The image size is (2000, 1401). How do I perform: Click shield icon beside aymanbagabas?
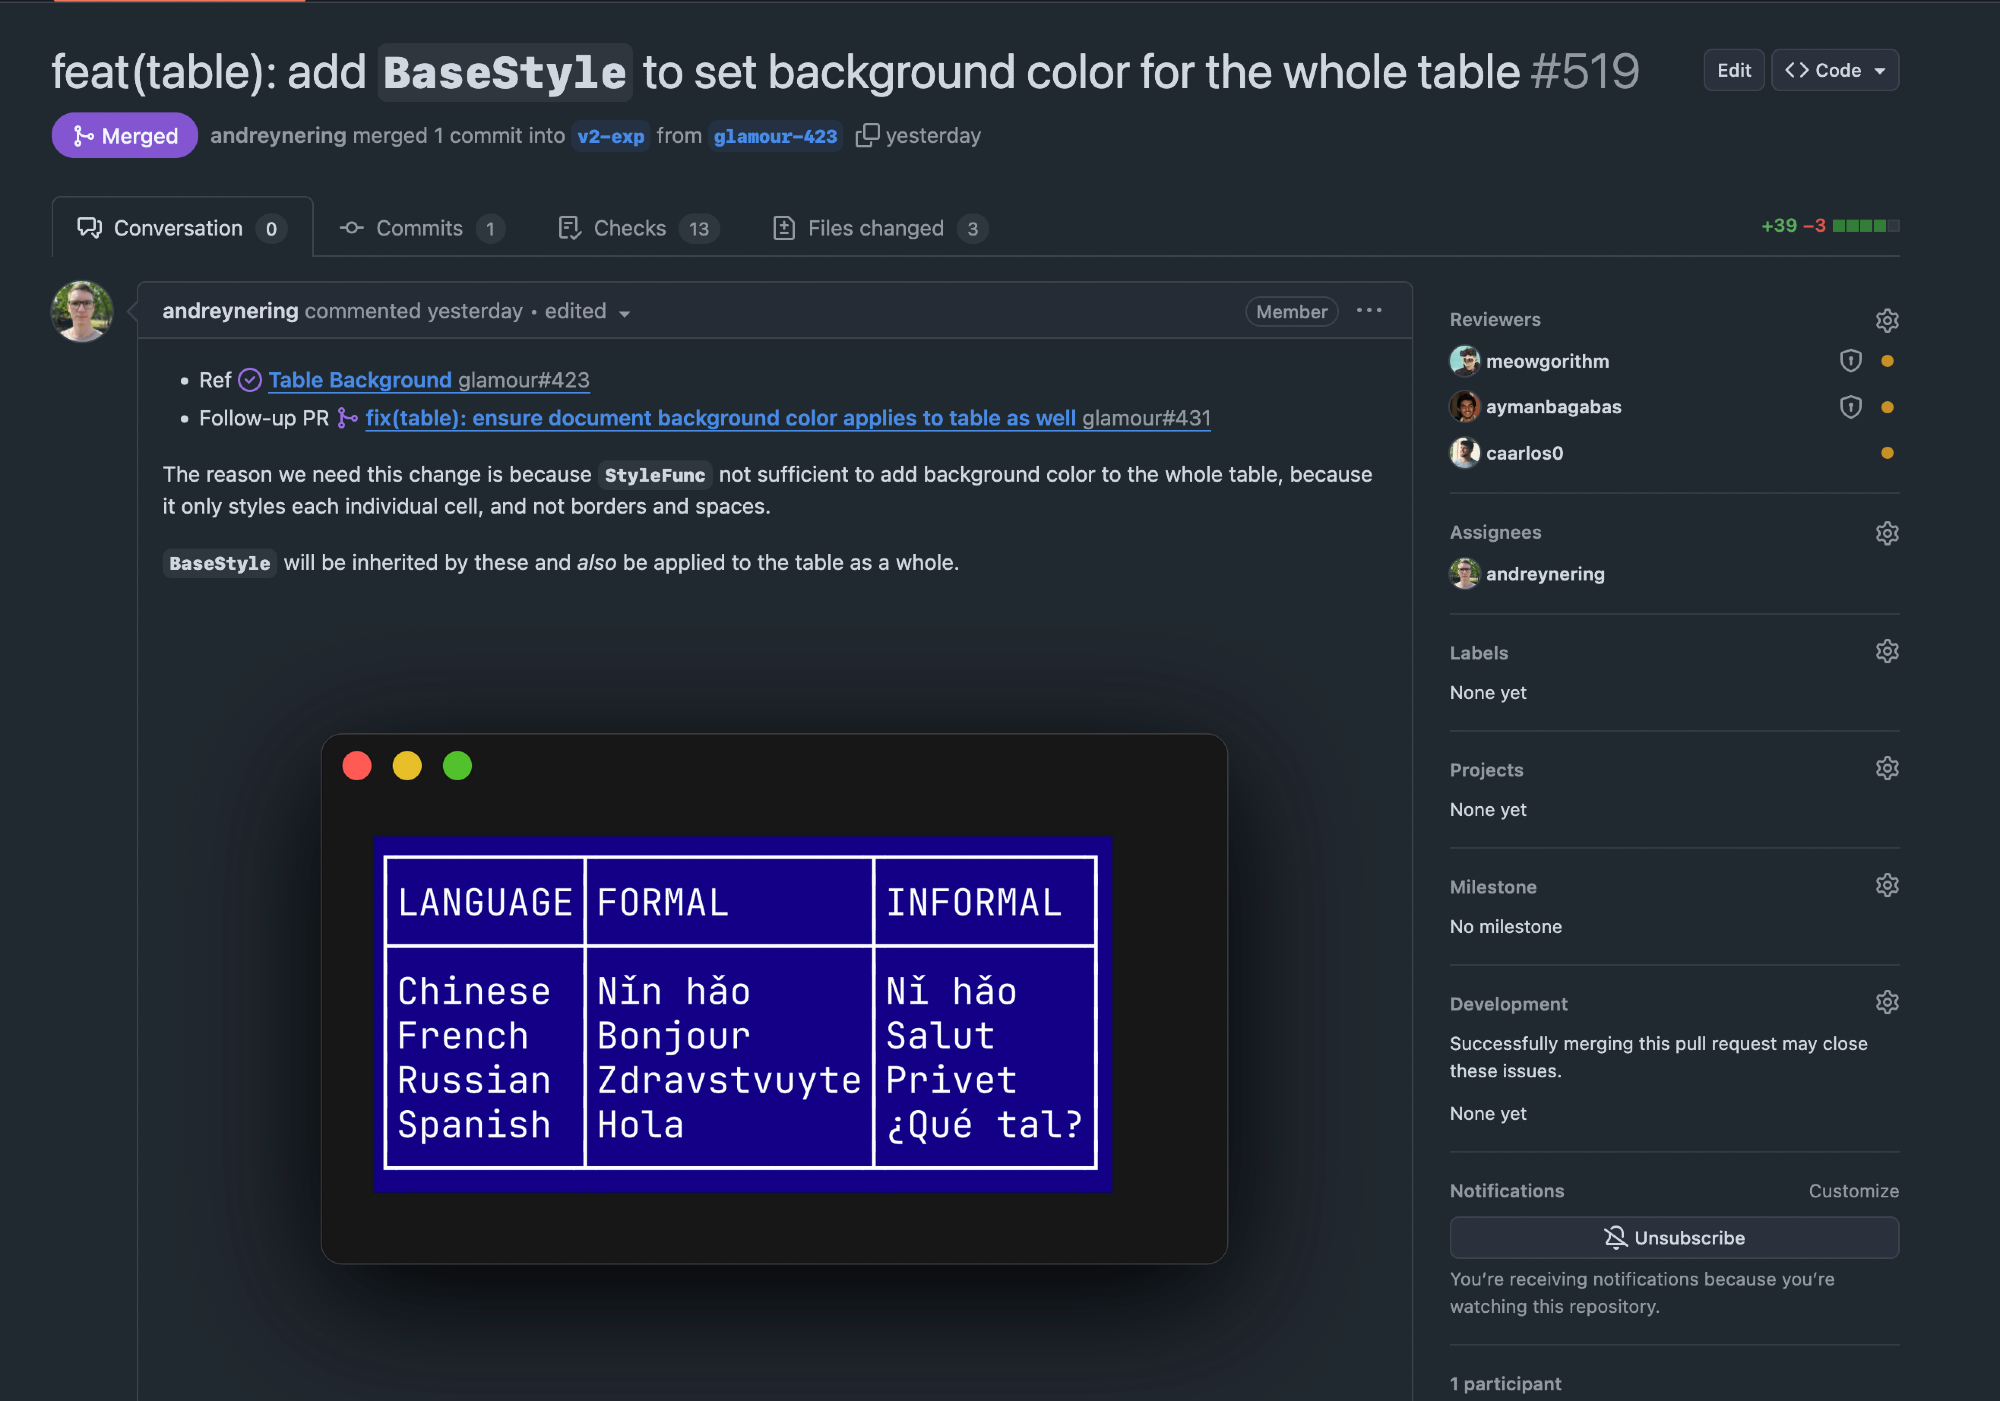(x=1850, y=407)
